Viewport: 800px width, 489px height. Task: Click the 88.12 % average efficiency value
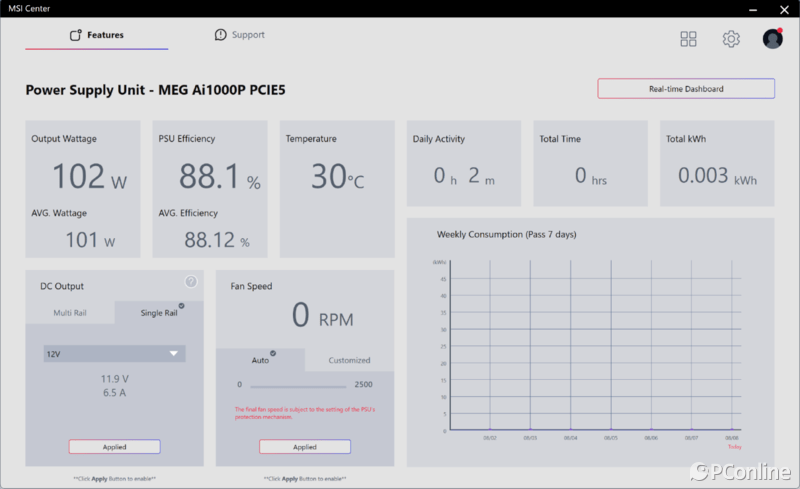[x=217, y=240]
